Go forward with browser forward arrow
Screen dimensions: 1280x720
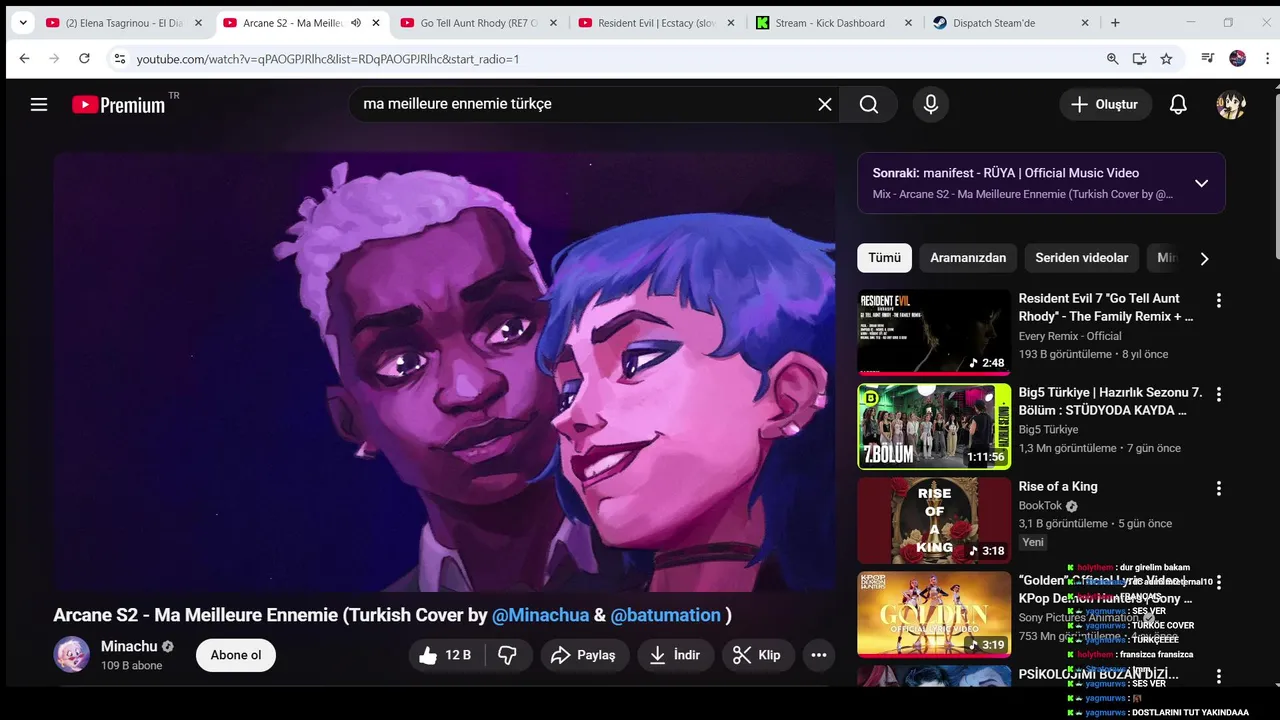(x=54, y=59)
